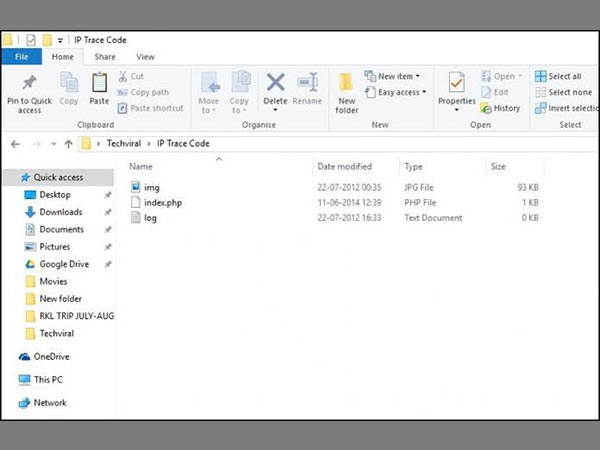Image resolution: width=600 pixels, height=450 pixels.
Task: Click Quick access in navigation pane
Action: 58,177
